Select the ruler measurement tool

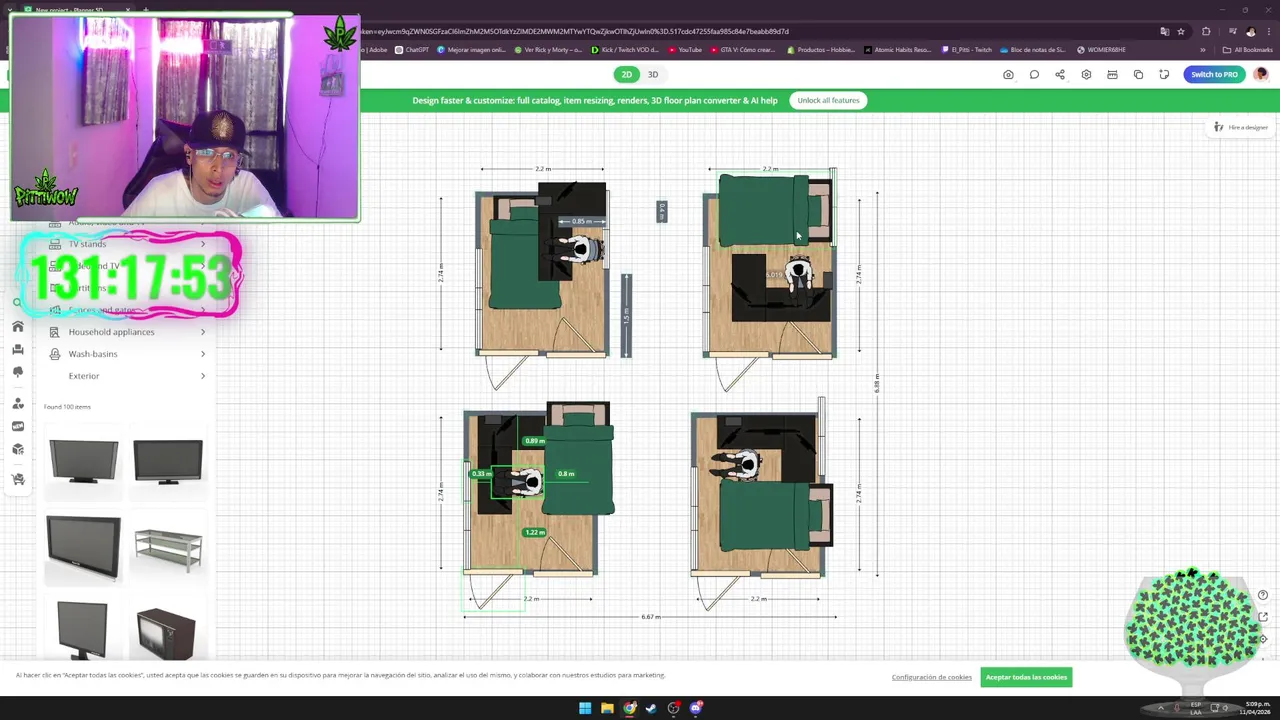click(1112, 74)
